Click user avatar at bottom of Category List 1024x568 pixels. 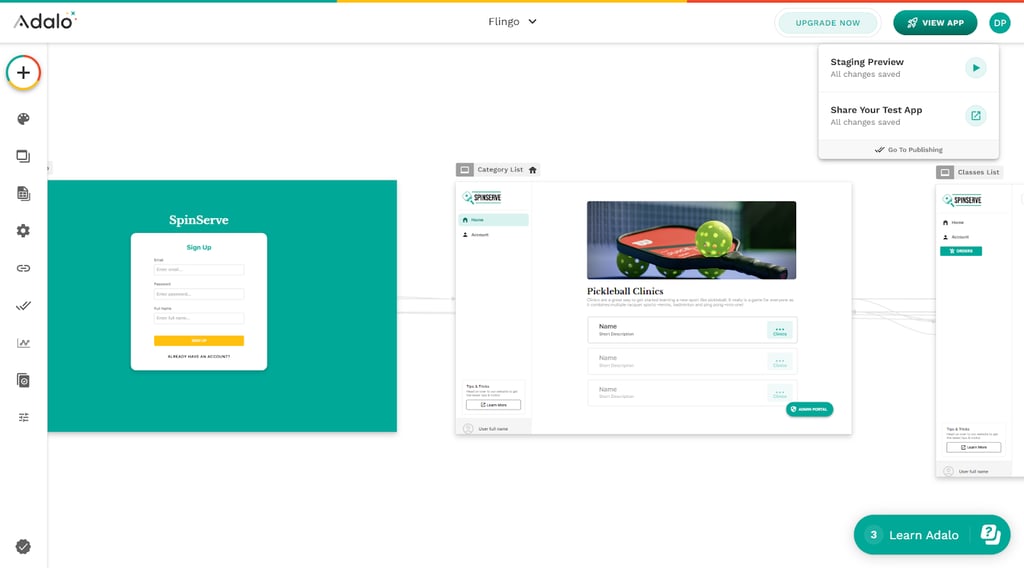point(468,429)
